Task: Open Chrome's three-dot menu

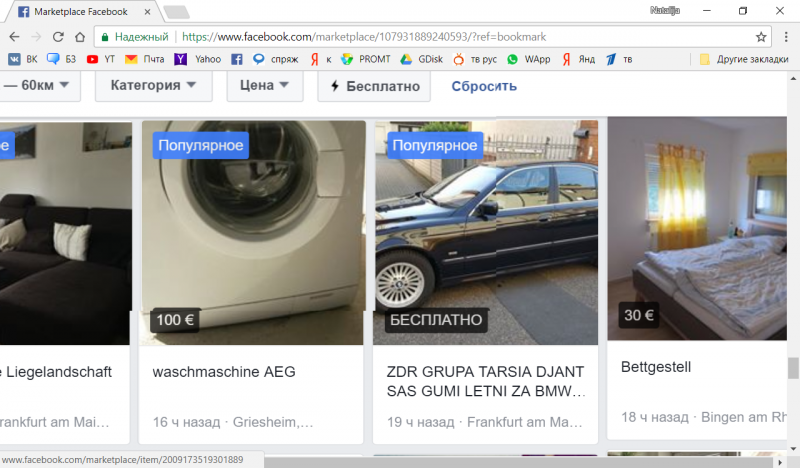Action: pos(785,37)
